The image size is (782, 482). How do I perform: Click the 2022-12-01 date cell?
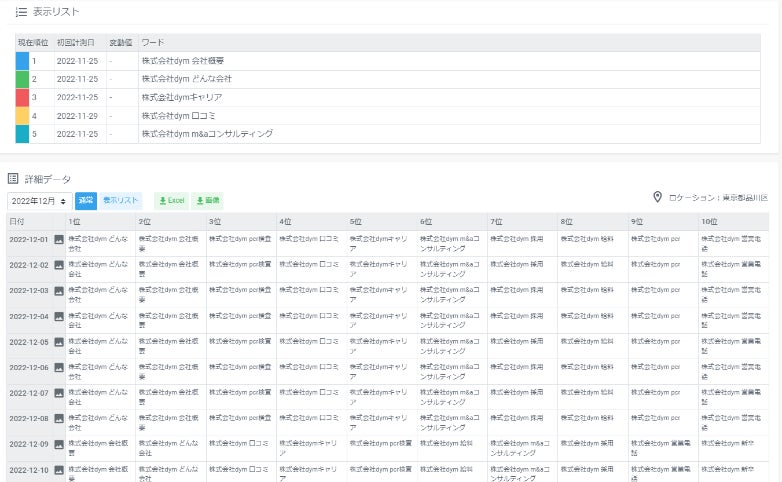click(29, 240)
